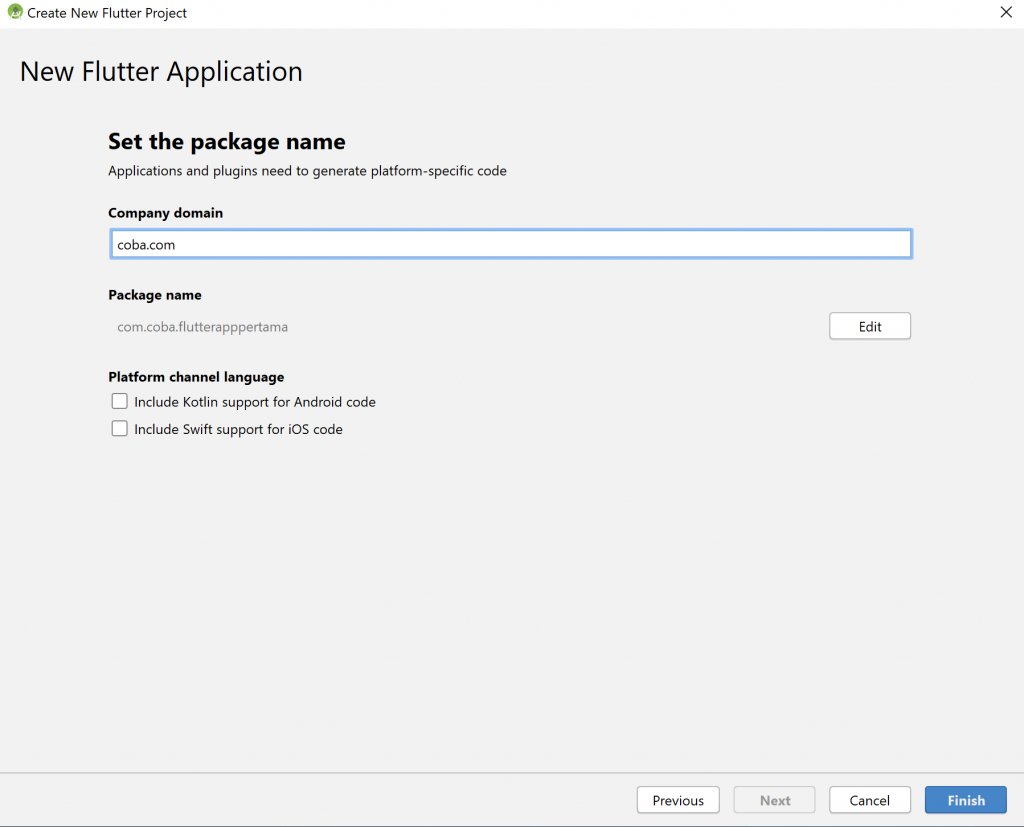Screen dimensions: 1024x827
Task: Cancel the new Flutter project wizard
Action: click(x=869, y=800)
